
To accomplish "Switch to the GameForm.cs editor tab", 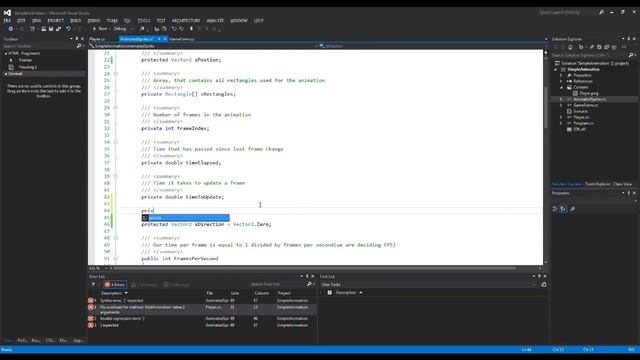I will click(182, 39).
